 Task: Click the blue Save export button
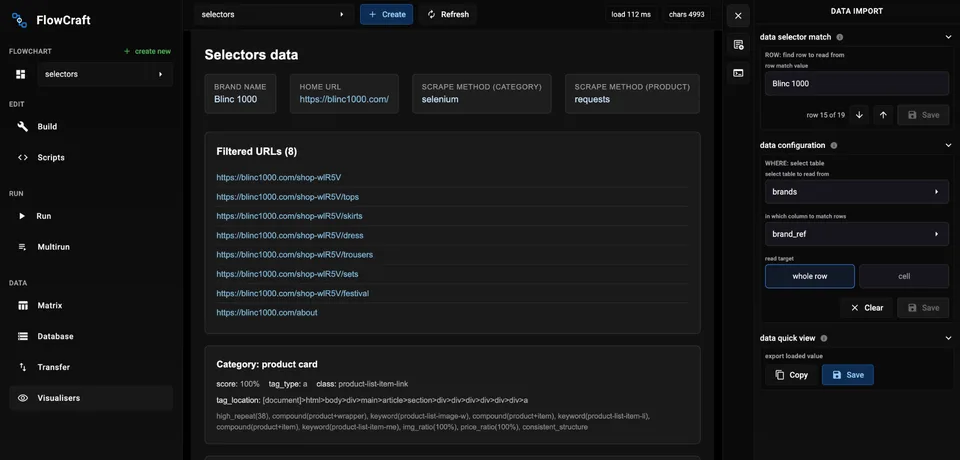pyautogui.click(x=848, y=375)
